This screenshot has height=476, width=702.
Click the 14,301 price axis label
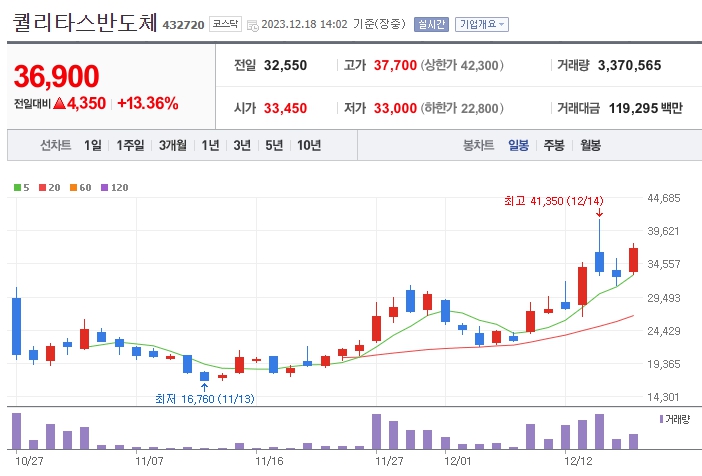[x=663, y=397]
